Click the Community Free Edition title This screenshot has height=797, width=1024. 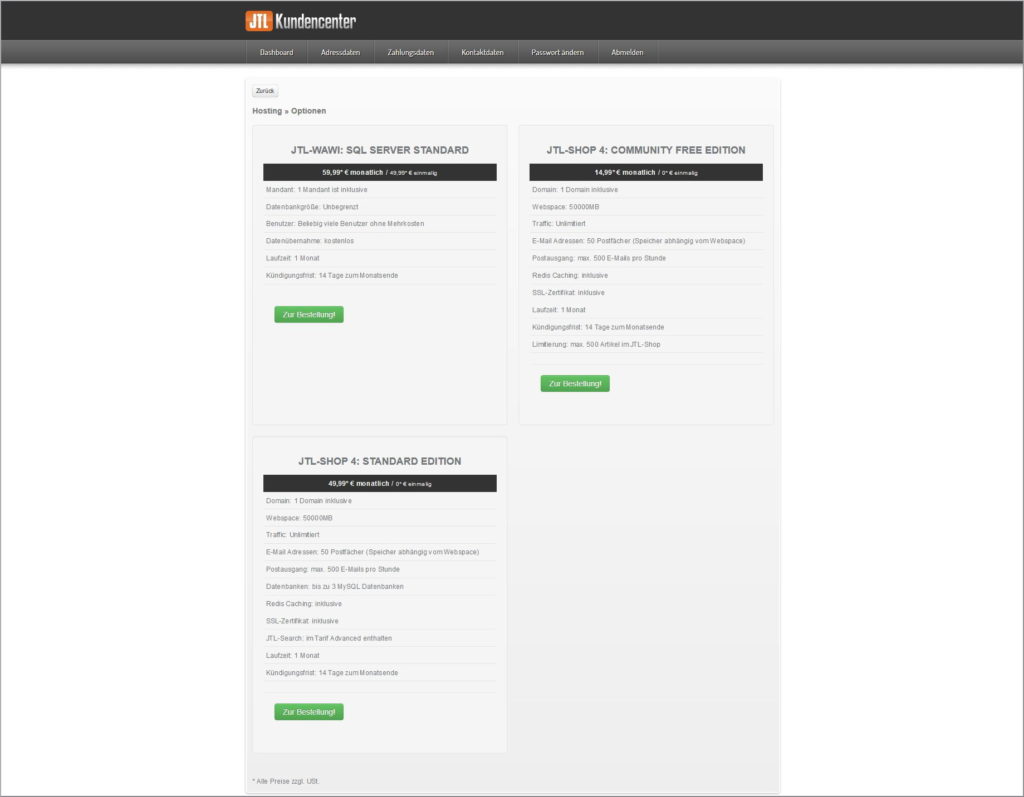(645, 150)
